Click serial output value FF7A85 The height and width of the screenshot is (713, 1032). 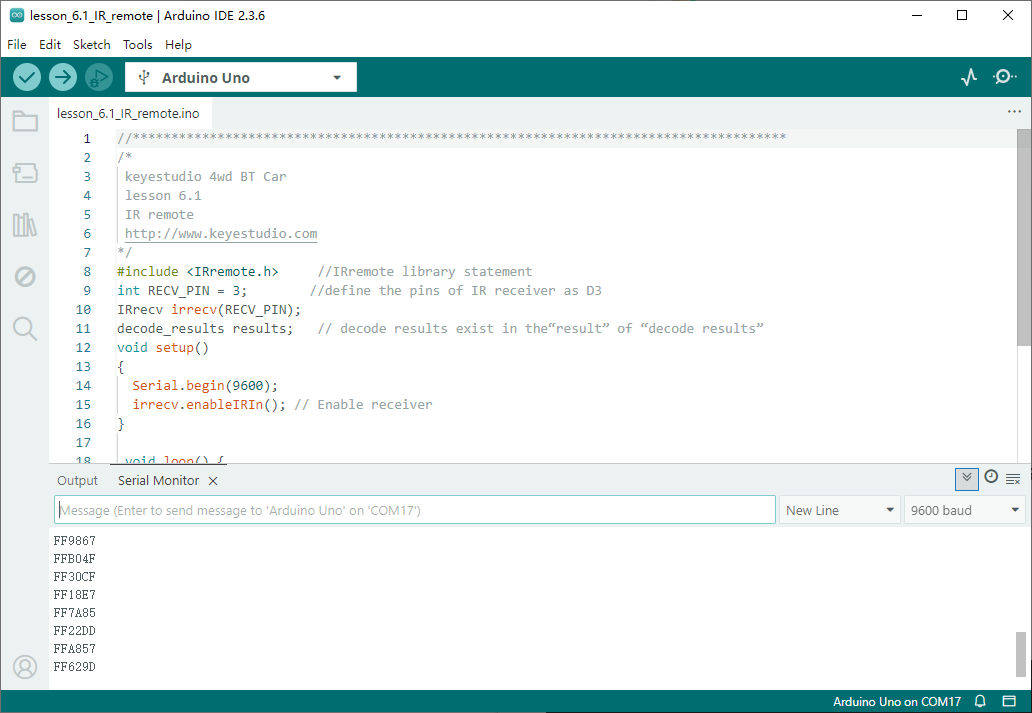tap(74, 613)
